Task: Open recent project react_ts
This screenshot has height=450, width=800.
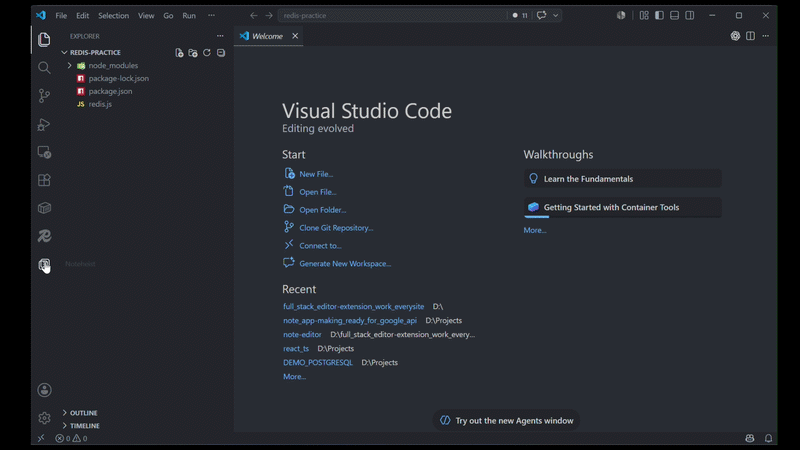Action: point(296,348)
